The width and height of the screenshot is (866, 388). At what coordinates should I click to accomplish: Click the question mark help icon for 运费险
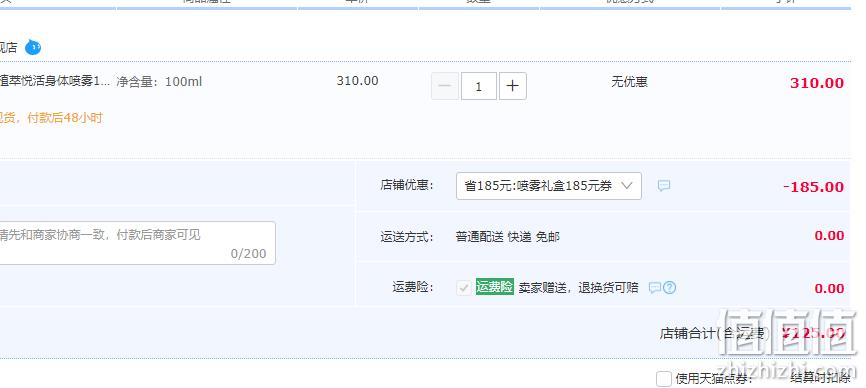(x=669, y=288)
